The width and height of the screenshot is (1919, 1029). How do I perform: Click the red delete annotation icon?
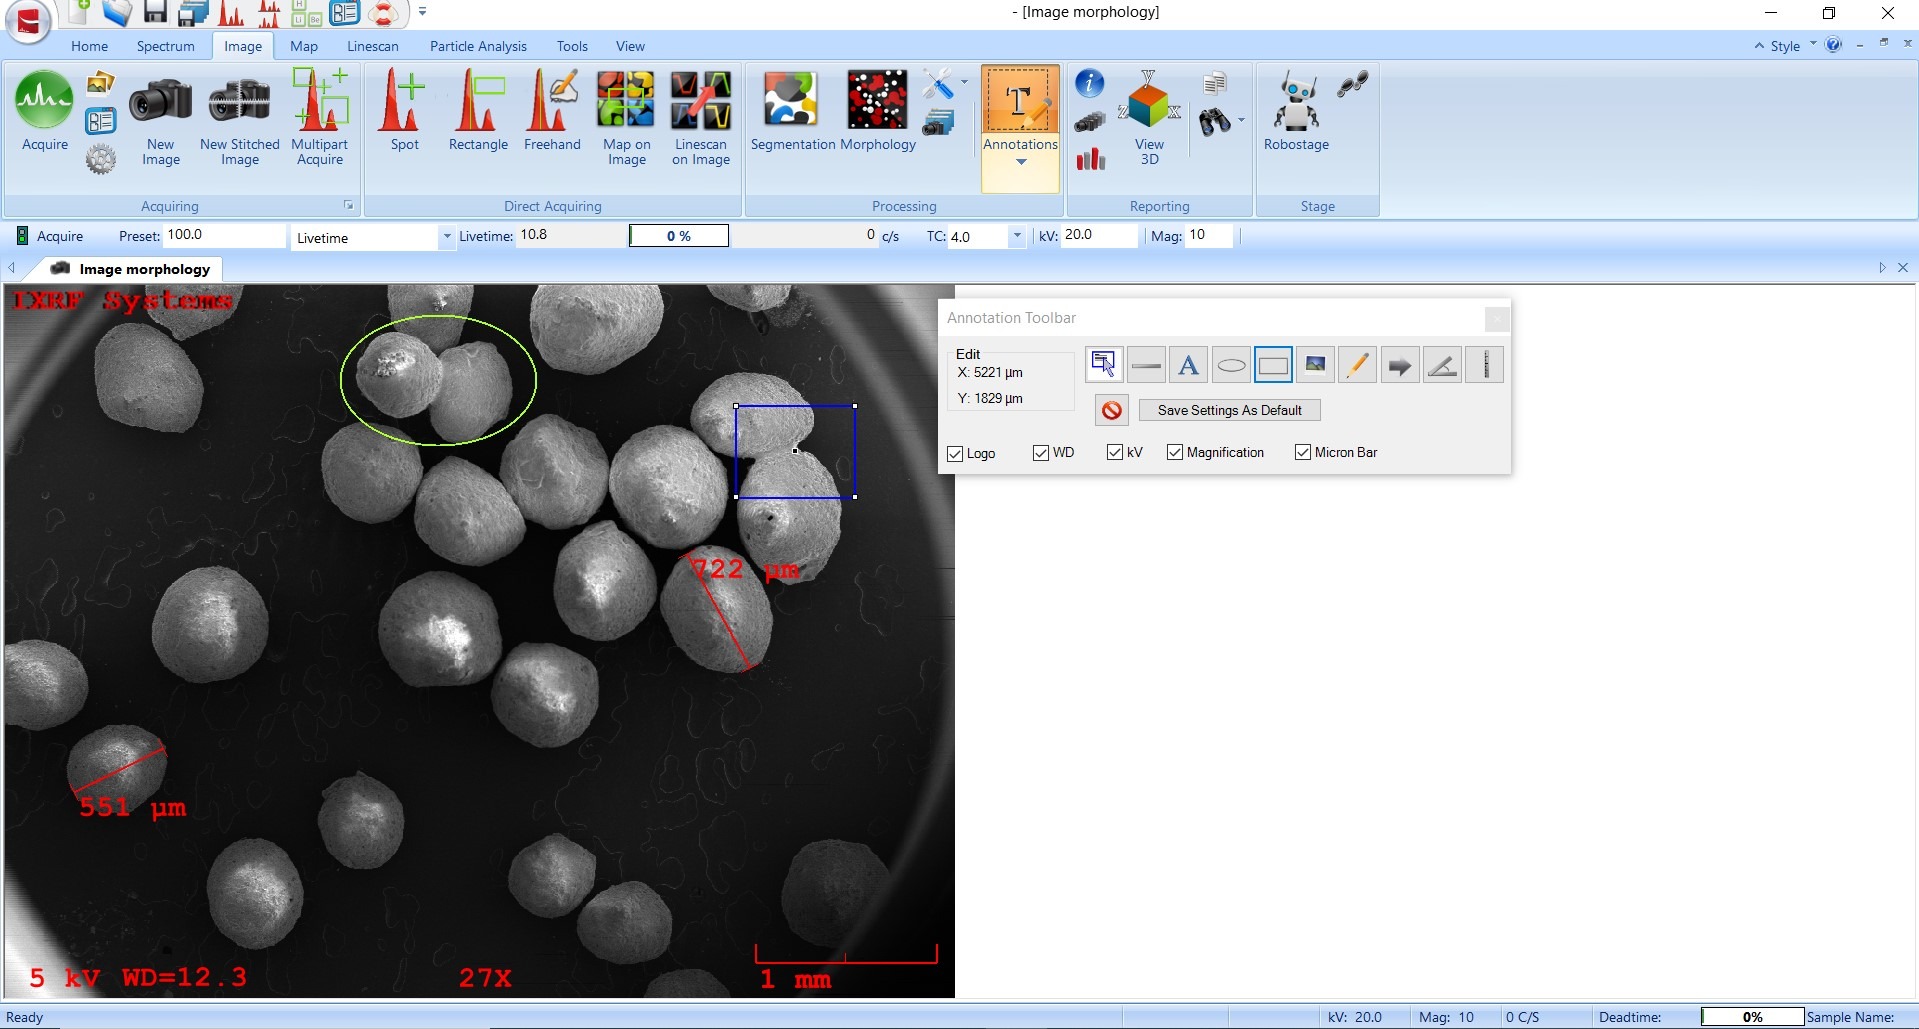(x=1111, y=410)
